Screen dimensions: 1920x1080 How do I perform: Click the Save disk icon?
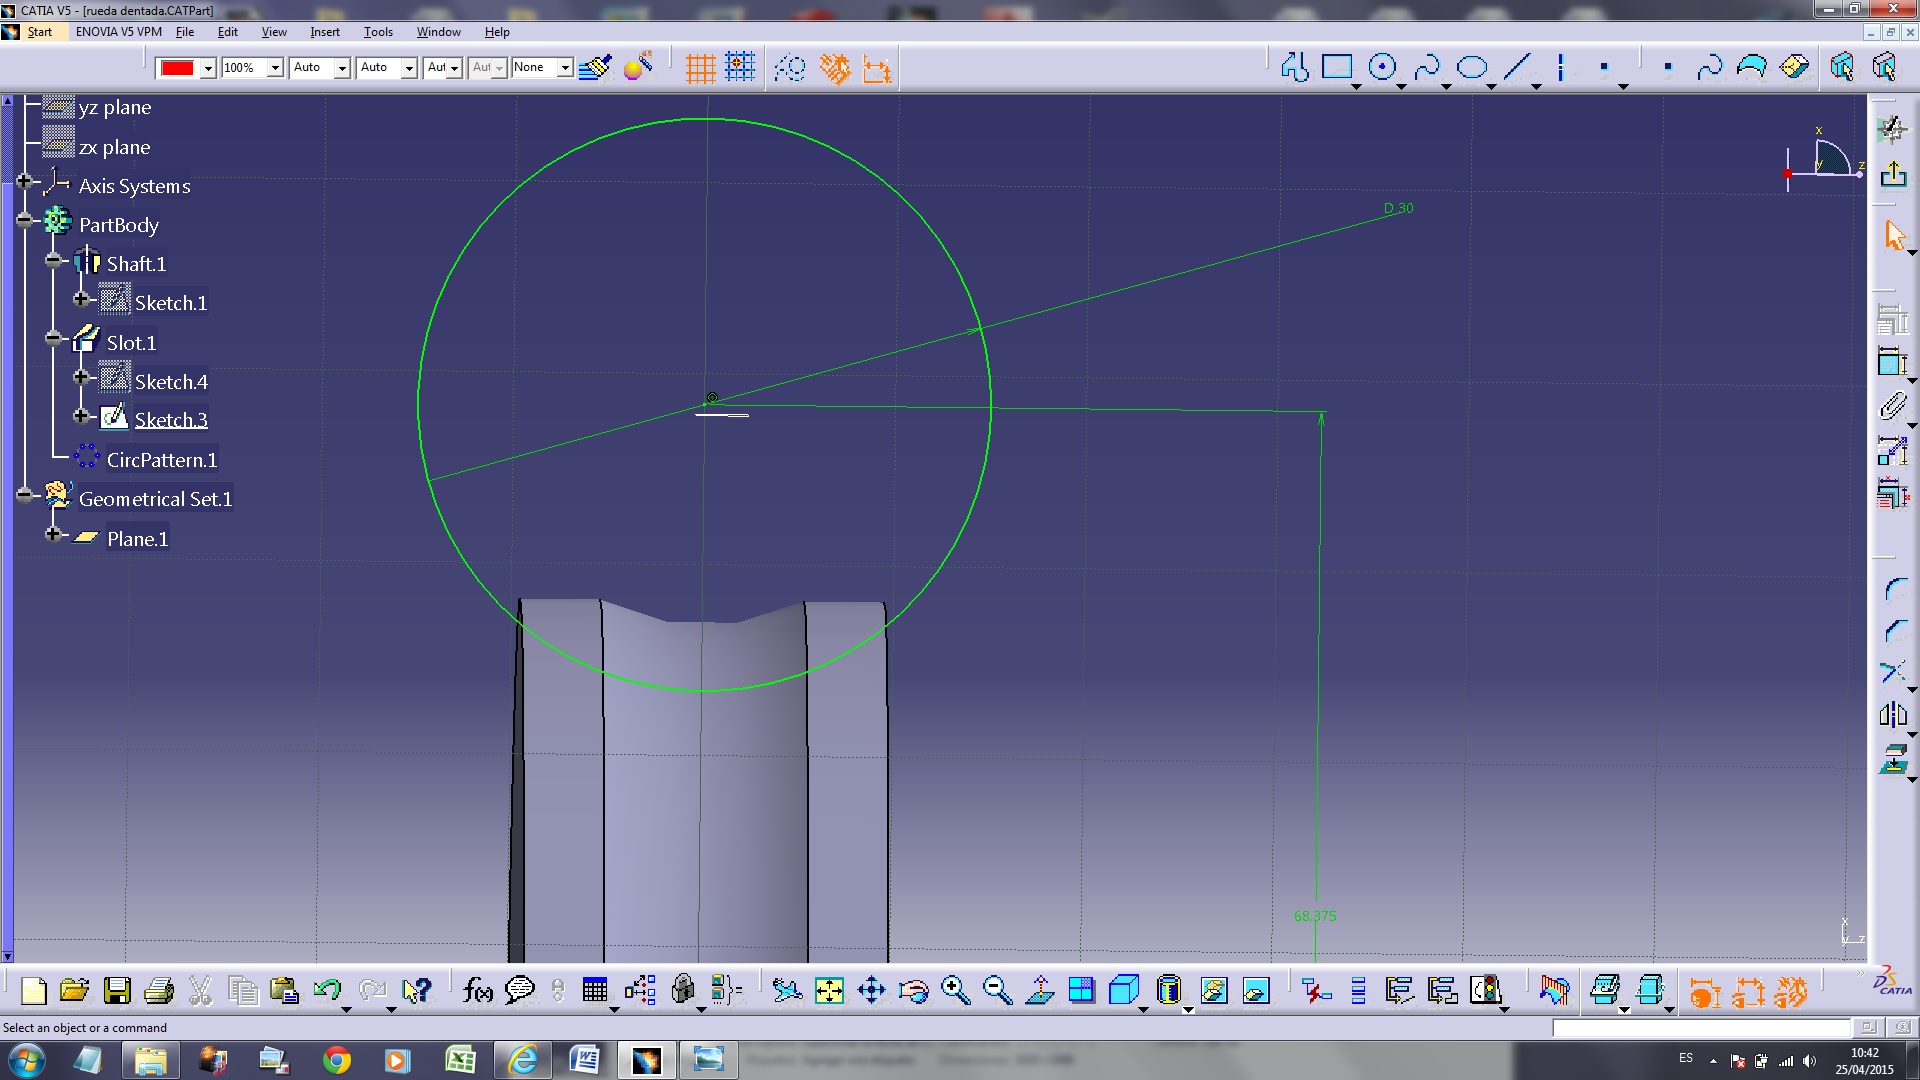point(117,990)
